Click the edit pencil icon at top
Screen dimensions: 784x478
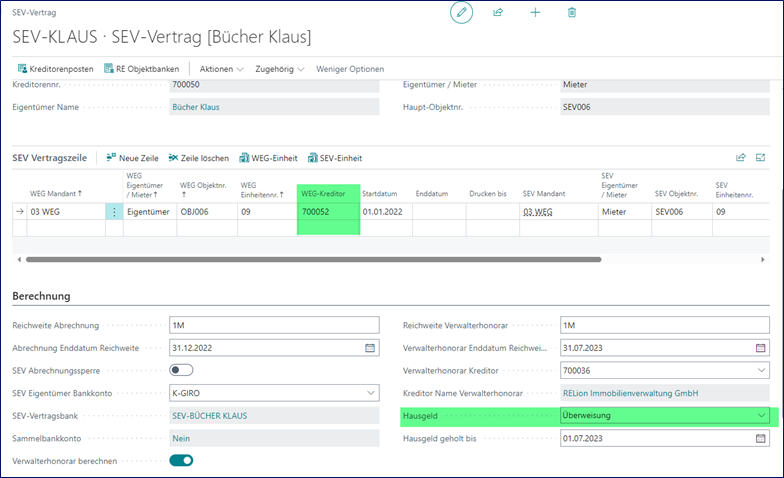(461, 12)
